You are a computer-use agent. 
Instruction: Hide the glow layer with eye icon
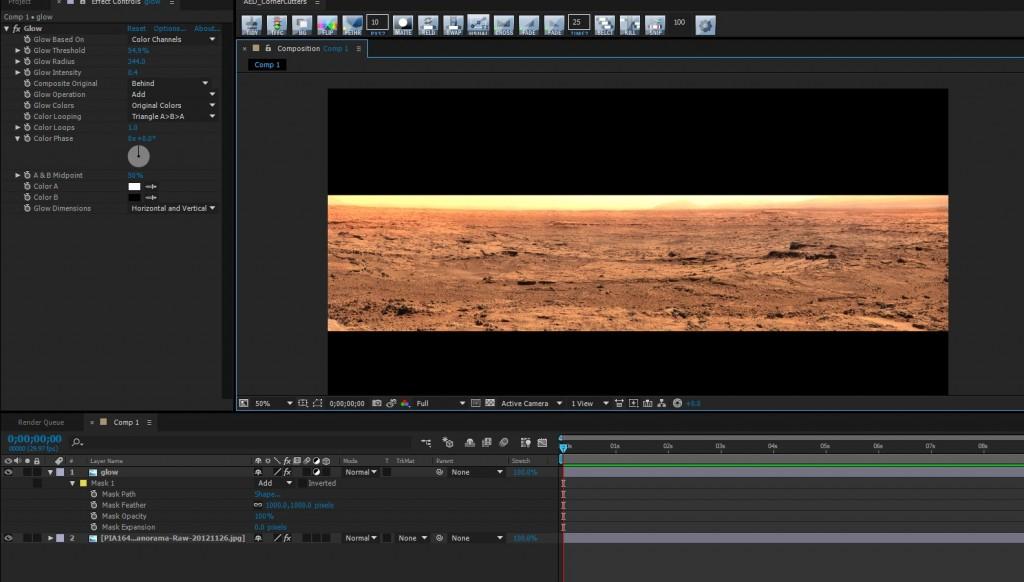tap(8, 472)
